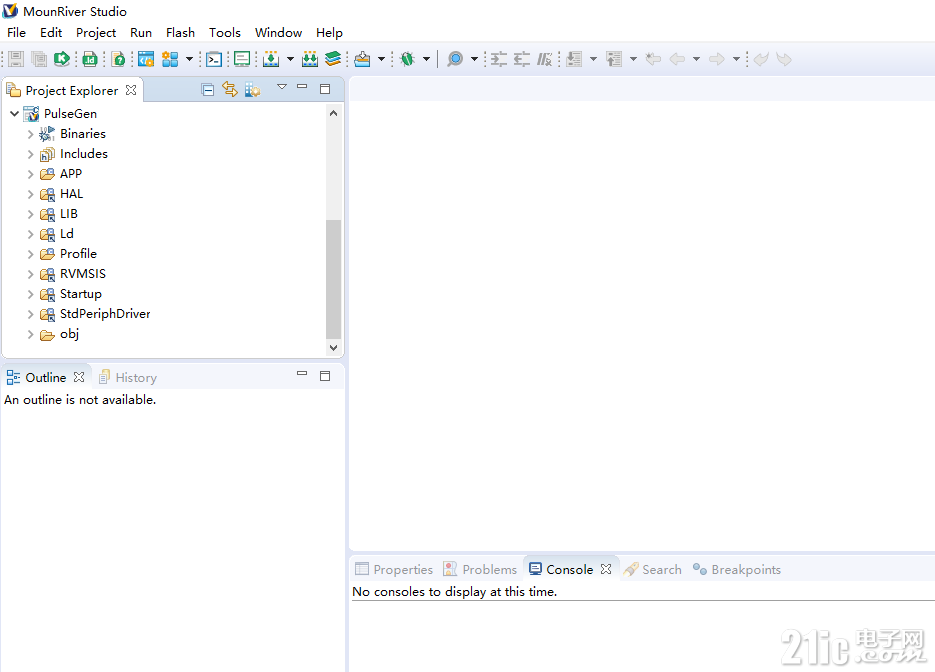Click the back navigation arrow icon
935x672 pixels.
point(677,59)
